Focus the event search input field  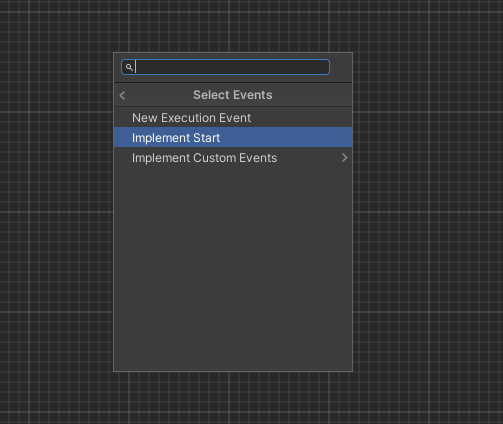226,67
